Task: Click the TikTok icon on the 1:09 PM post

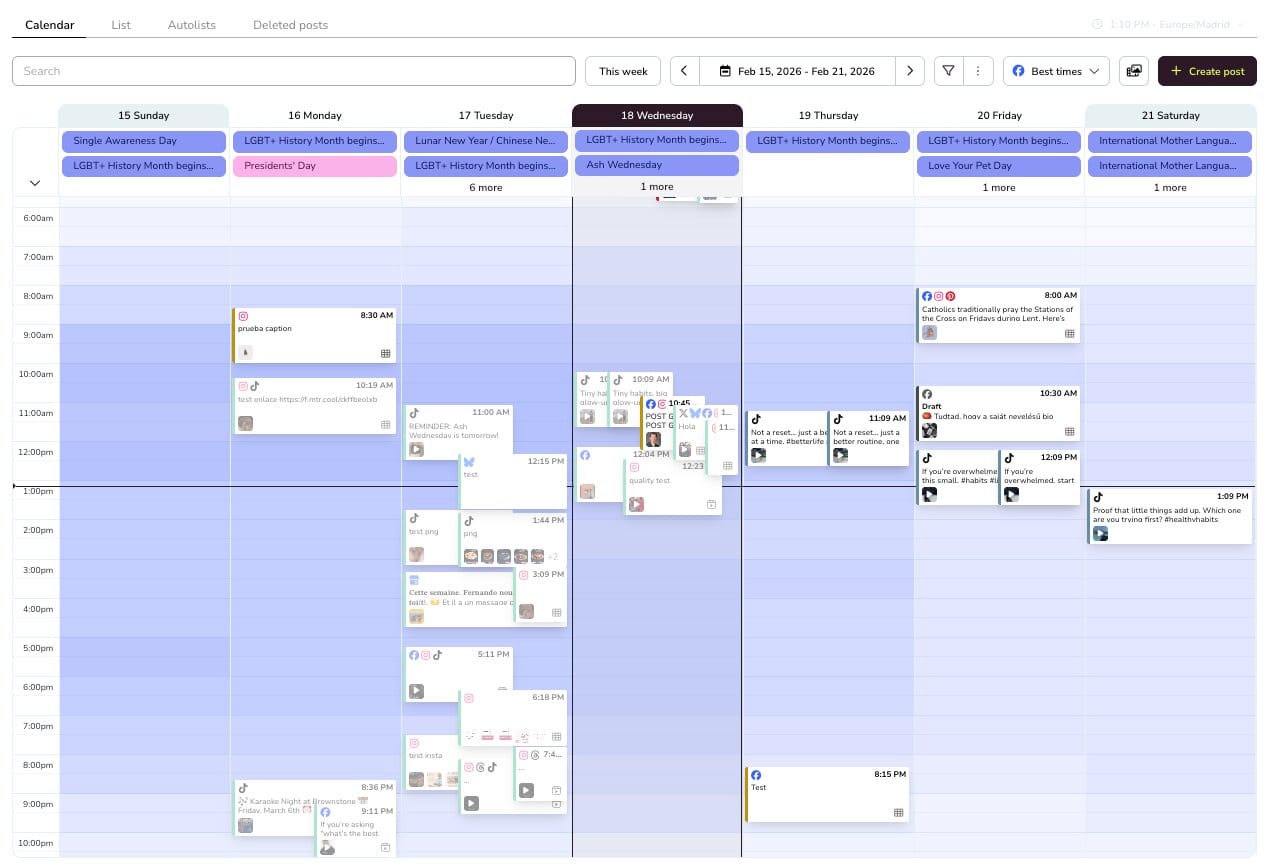Action: pyautogui.click(x=1098, y=496)
